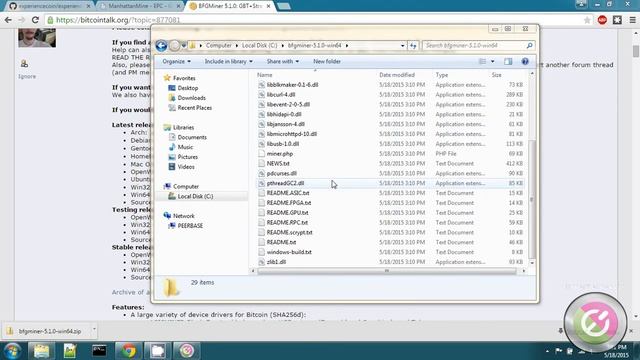This screenshot has height=360, width=640.
Task: Click Explorer forward arrow button
Action: point(174,46)
